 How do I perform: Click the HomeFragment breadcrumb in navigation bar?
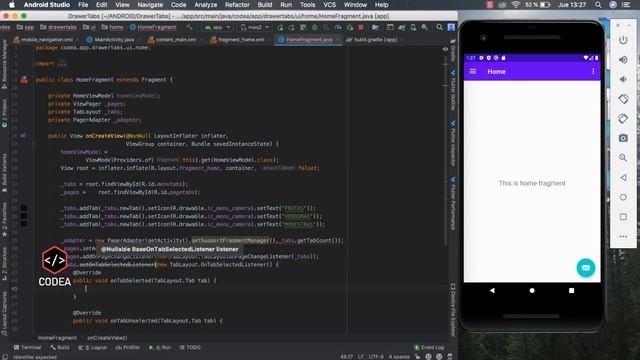click(x=153, y=27)
